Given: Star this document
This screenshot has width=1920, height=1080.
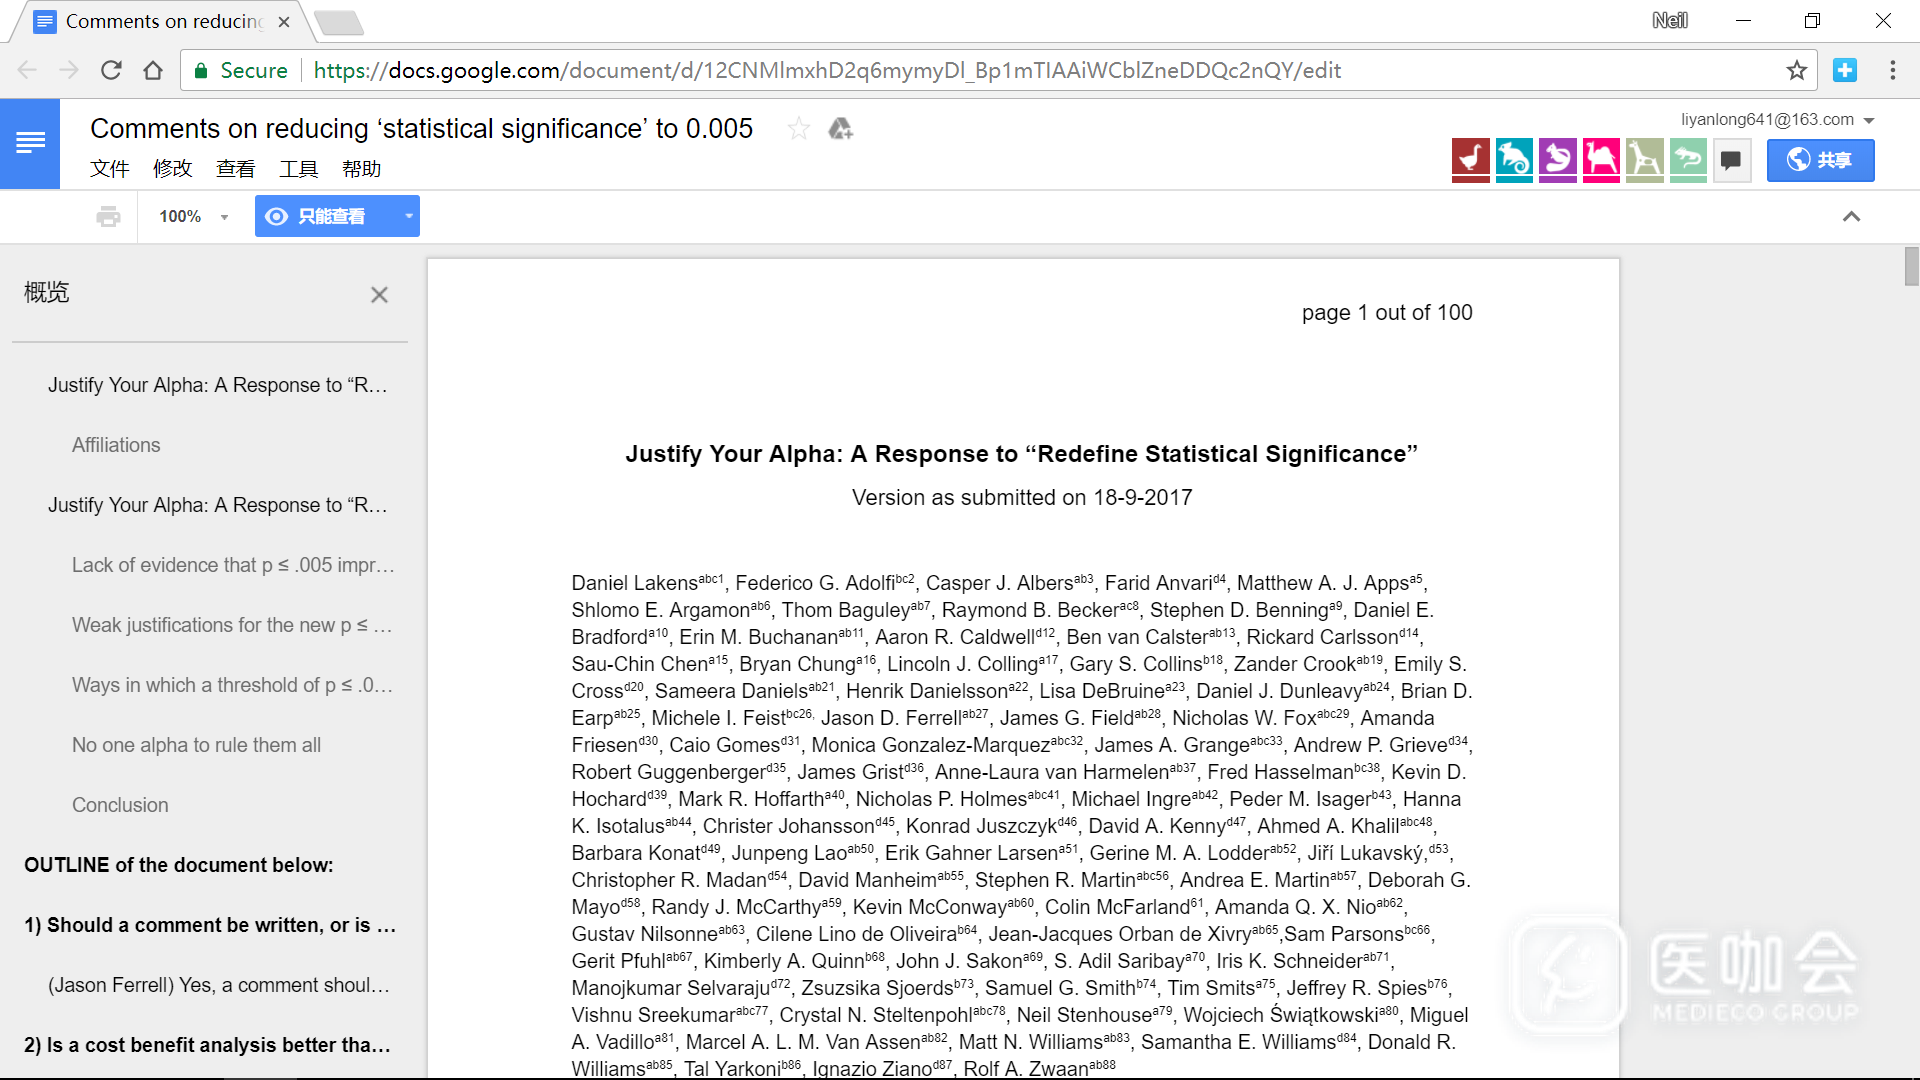Looking at the screenshot, I should click(798, 129).
